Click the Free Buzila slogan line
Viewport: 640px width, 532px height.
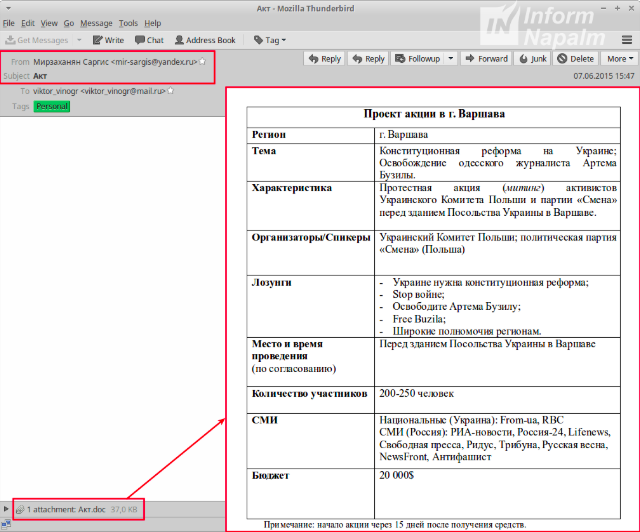click(x=419, y=319)
